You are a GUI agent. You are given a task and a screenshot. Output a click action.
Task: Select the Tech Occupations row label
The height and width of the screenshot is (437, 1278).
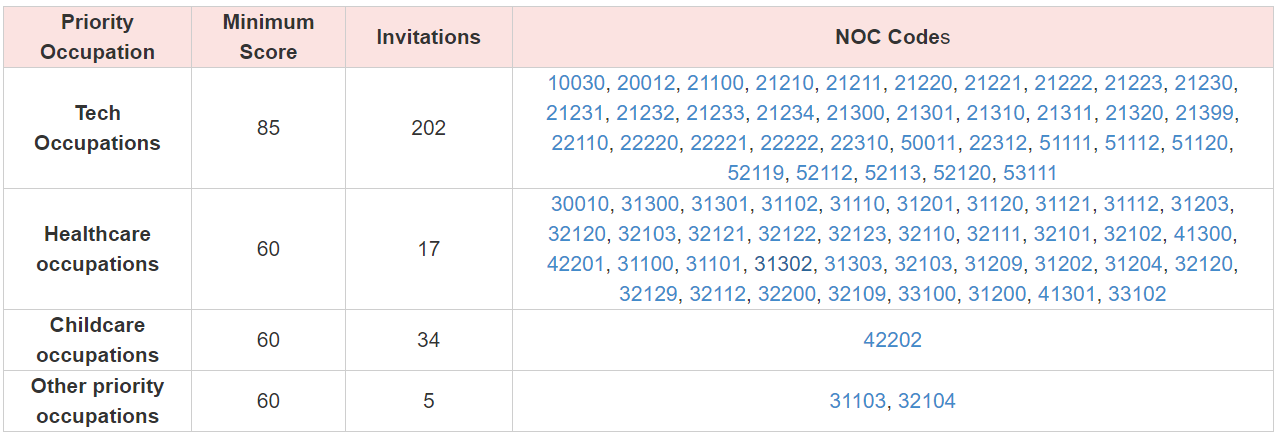[97, 128]
